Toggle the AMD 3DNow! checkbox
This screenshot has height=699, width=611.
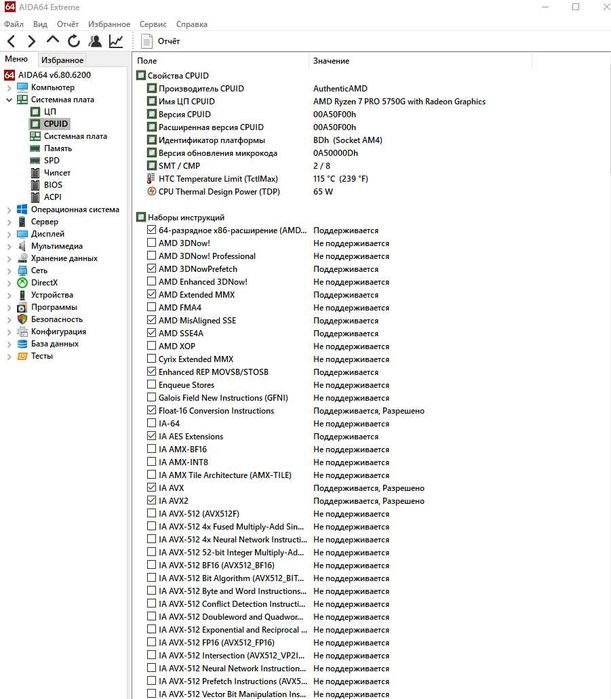click(152, 243)
